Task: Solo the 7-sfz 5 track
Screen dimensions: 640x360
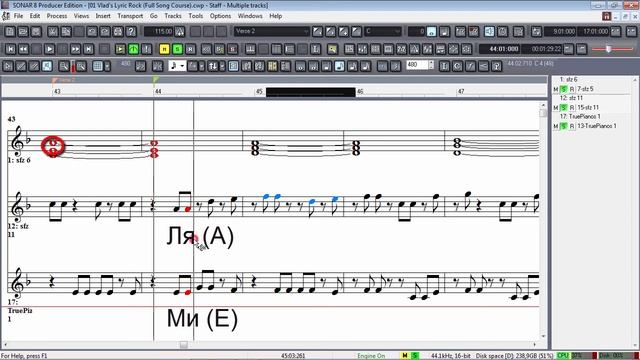Action: (564, 89)
